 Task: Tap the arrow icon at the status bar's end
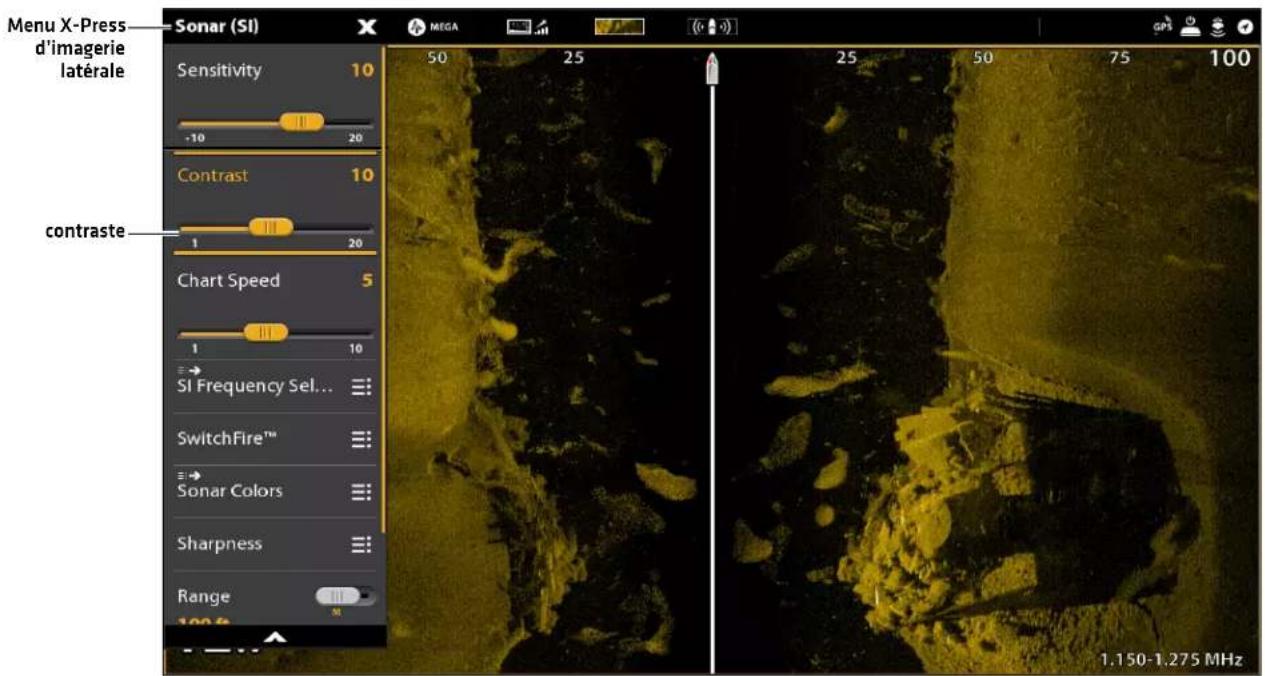click(1244, 27)
